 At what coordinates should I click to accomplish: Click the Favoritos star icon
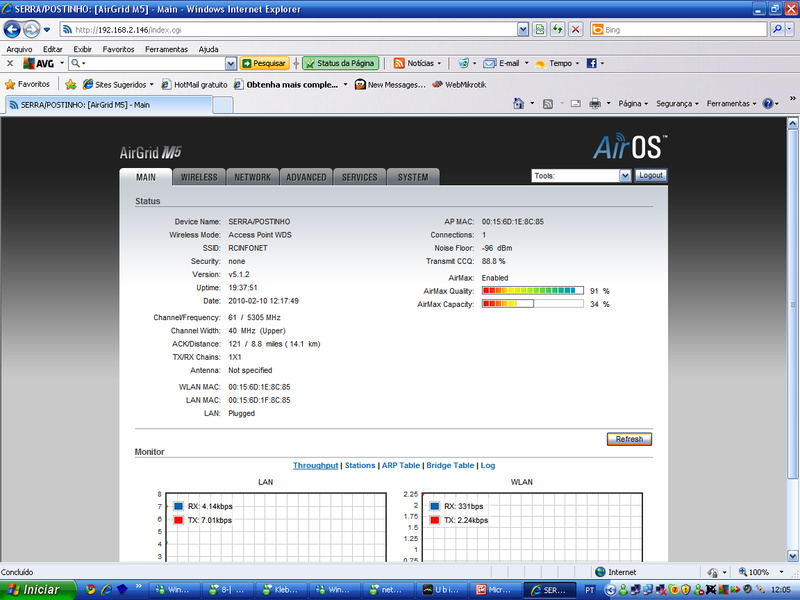pyautogui.click(x=10, y=84)
